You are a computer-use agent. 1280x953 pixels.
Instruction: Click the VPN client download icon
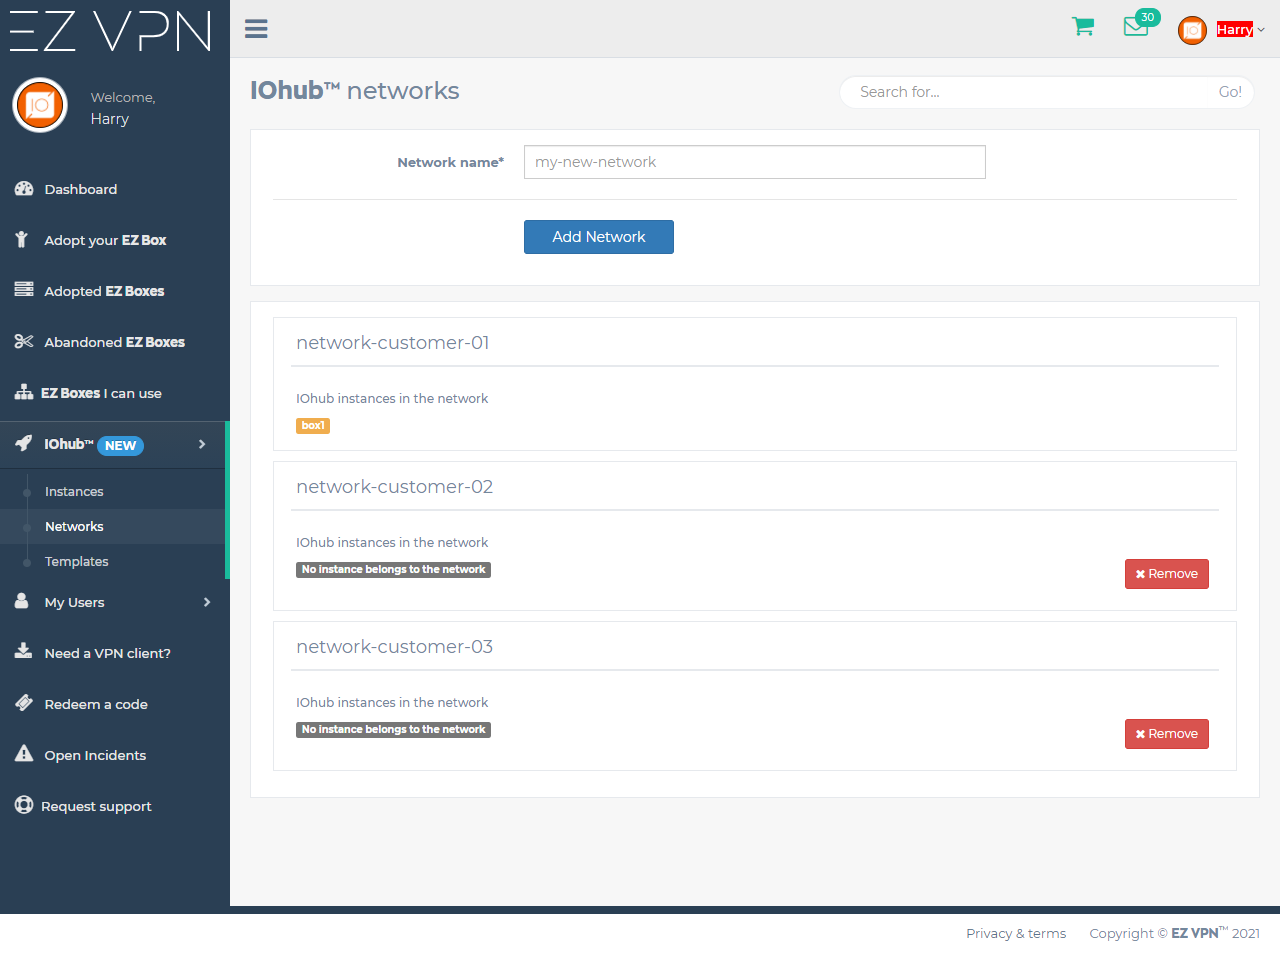click(24, 651)
